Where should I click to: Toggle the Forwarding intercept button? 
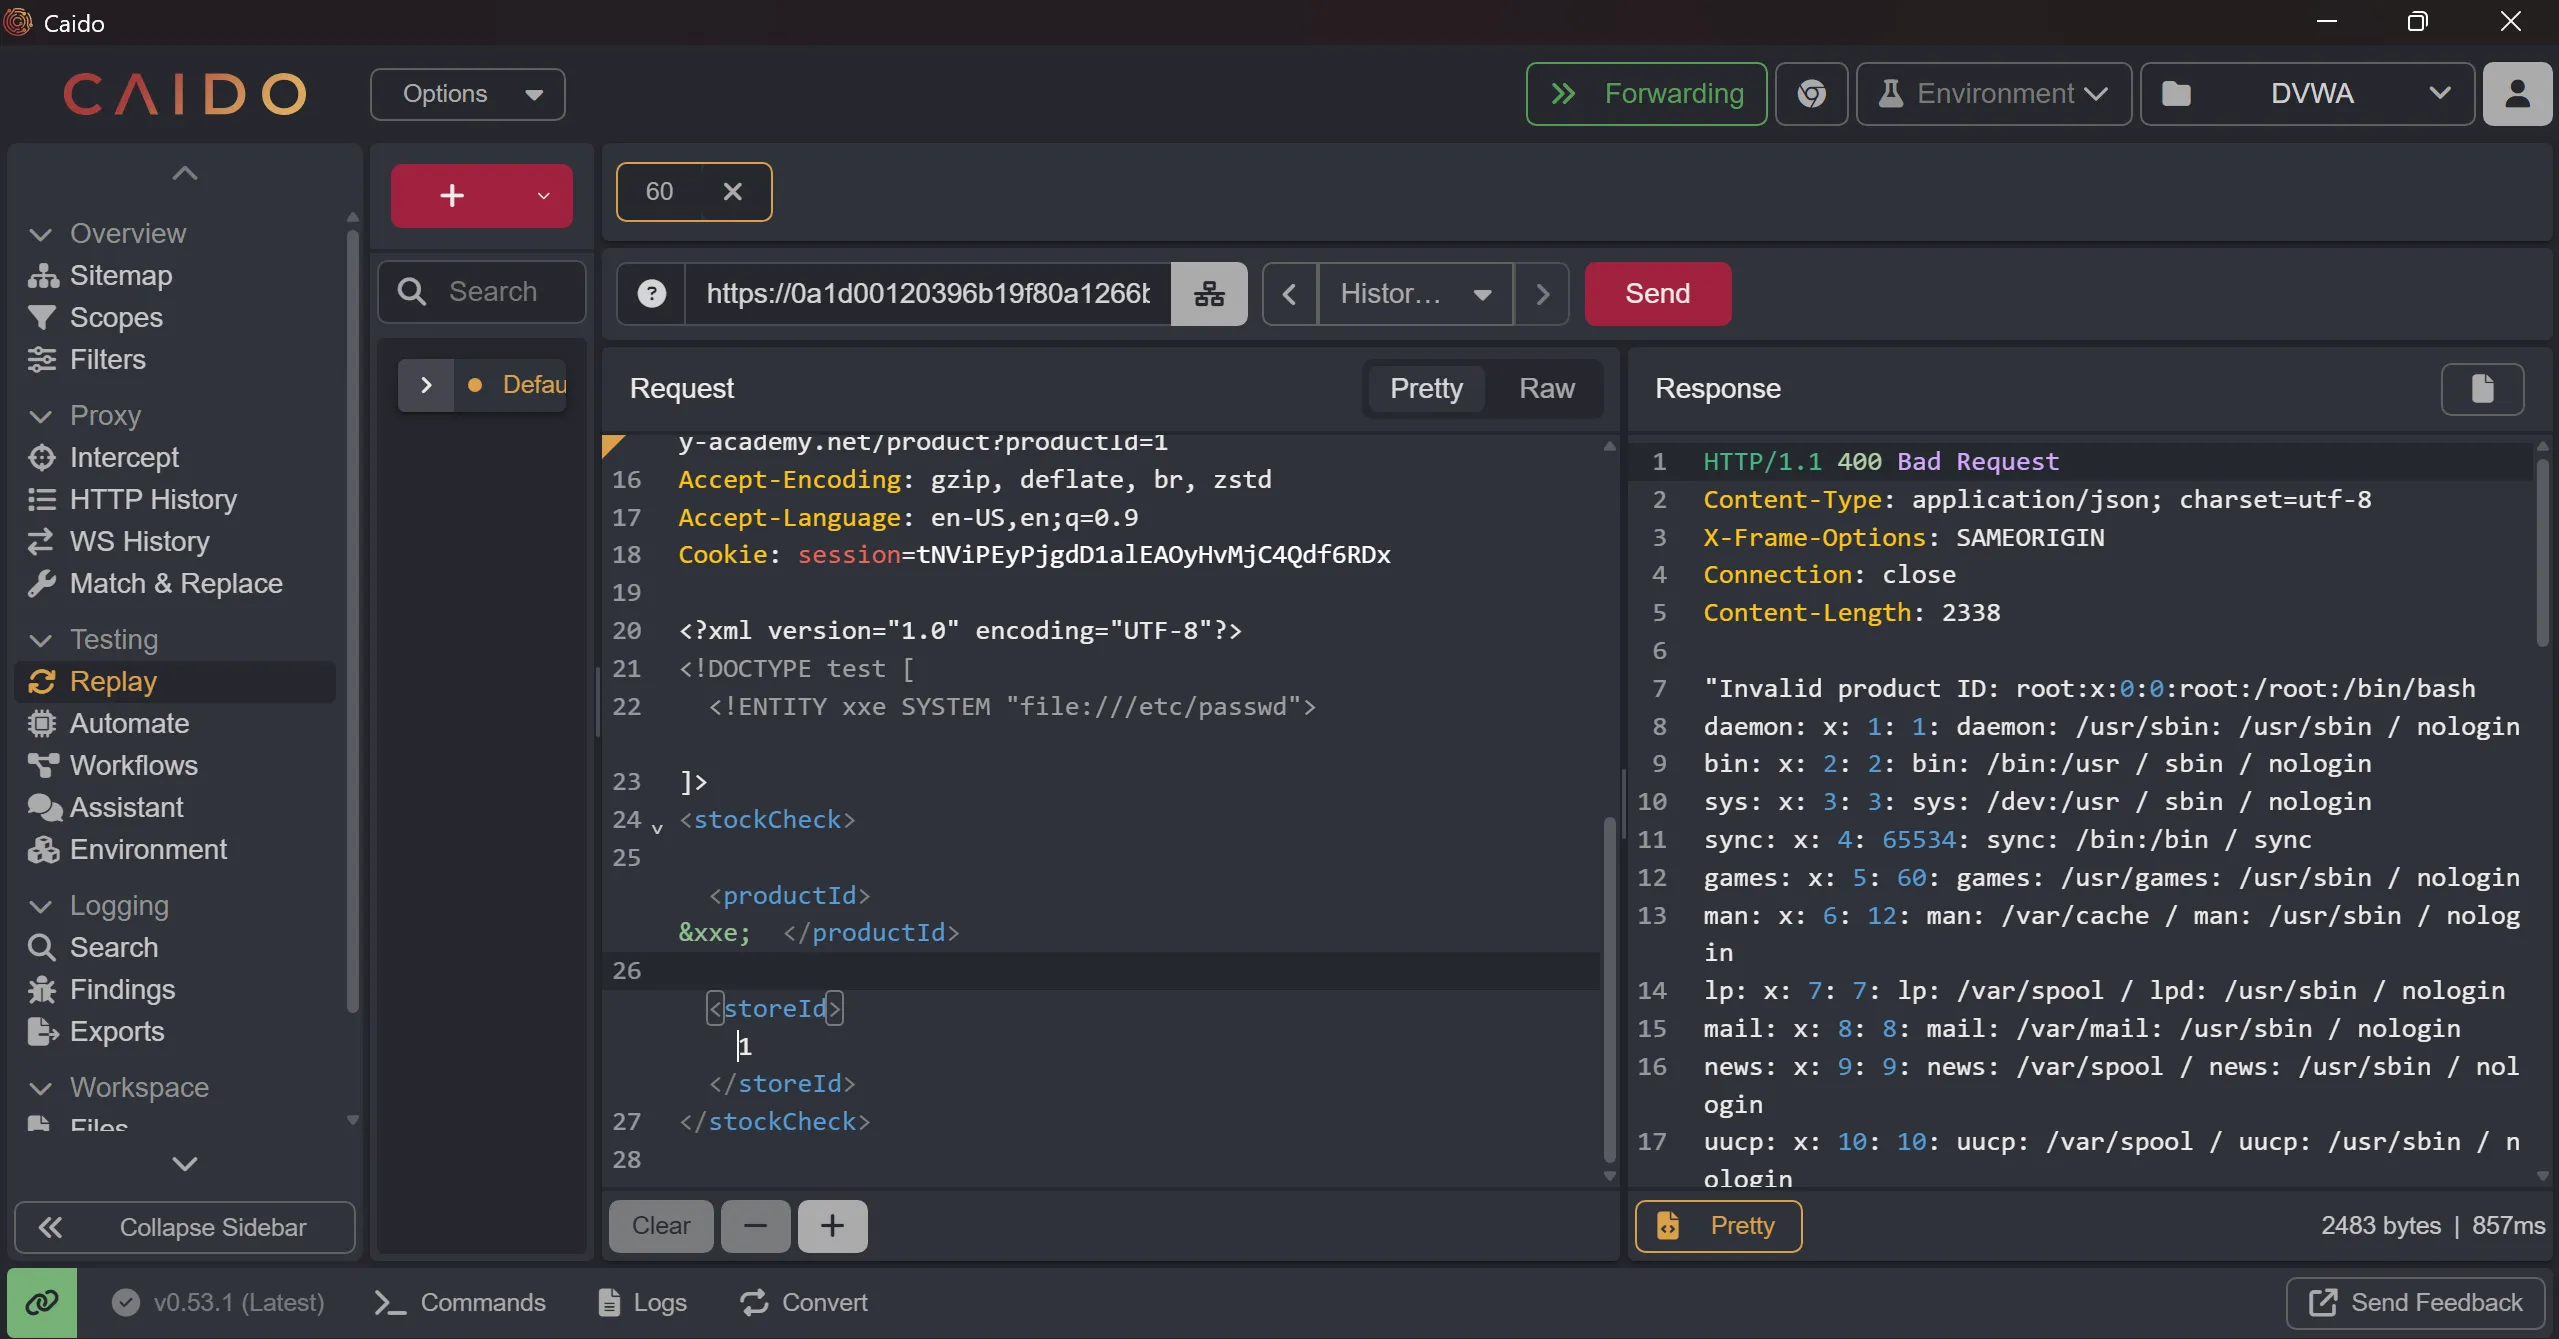[x=1646, y=94]
